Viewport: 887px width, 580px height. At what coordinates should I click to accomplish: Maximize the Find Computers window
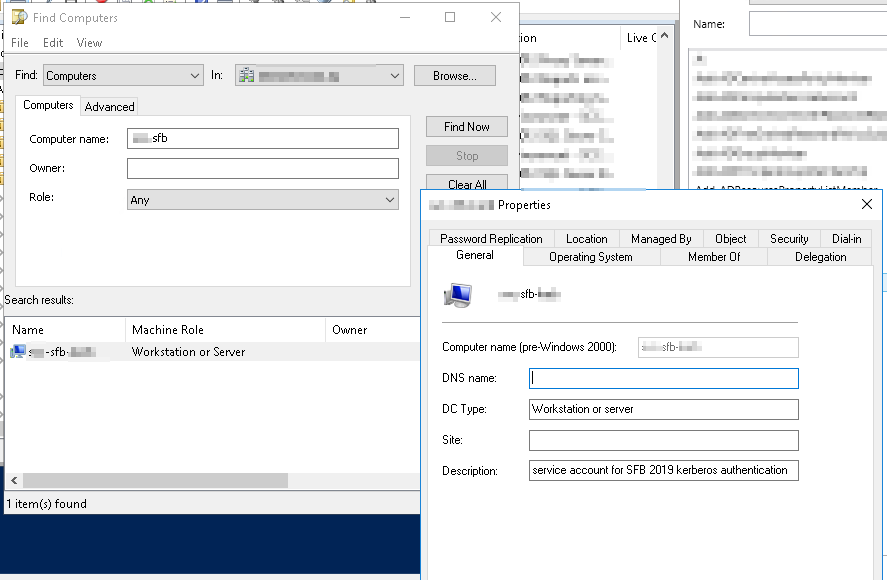click(450, 18)
